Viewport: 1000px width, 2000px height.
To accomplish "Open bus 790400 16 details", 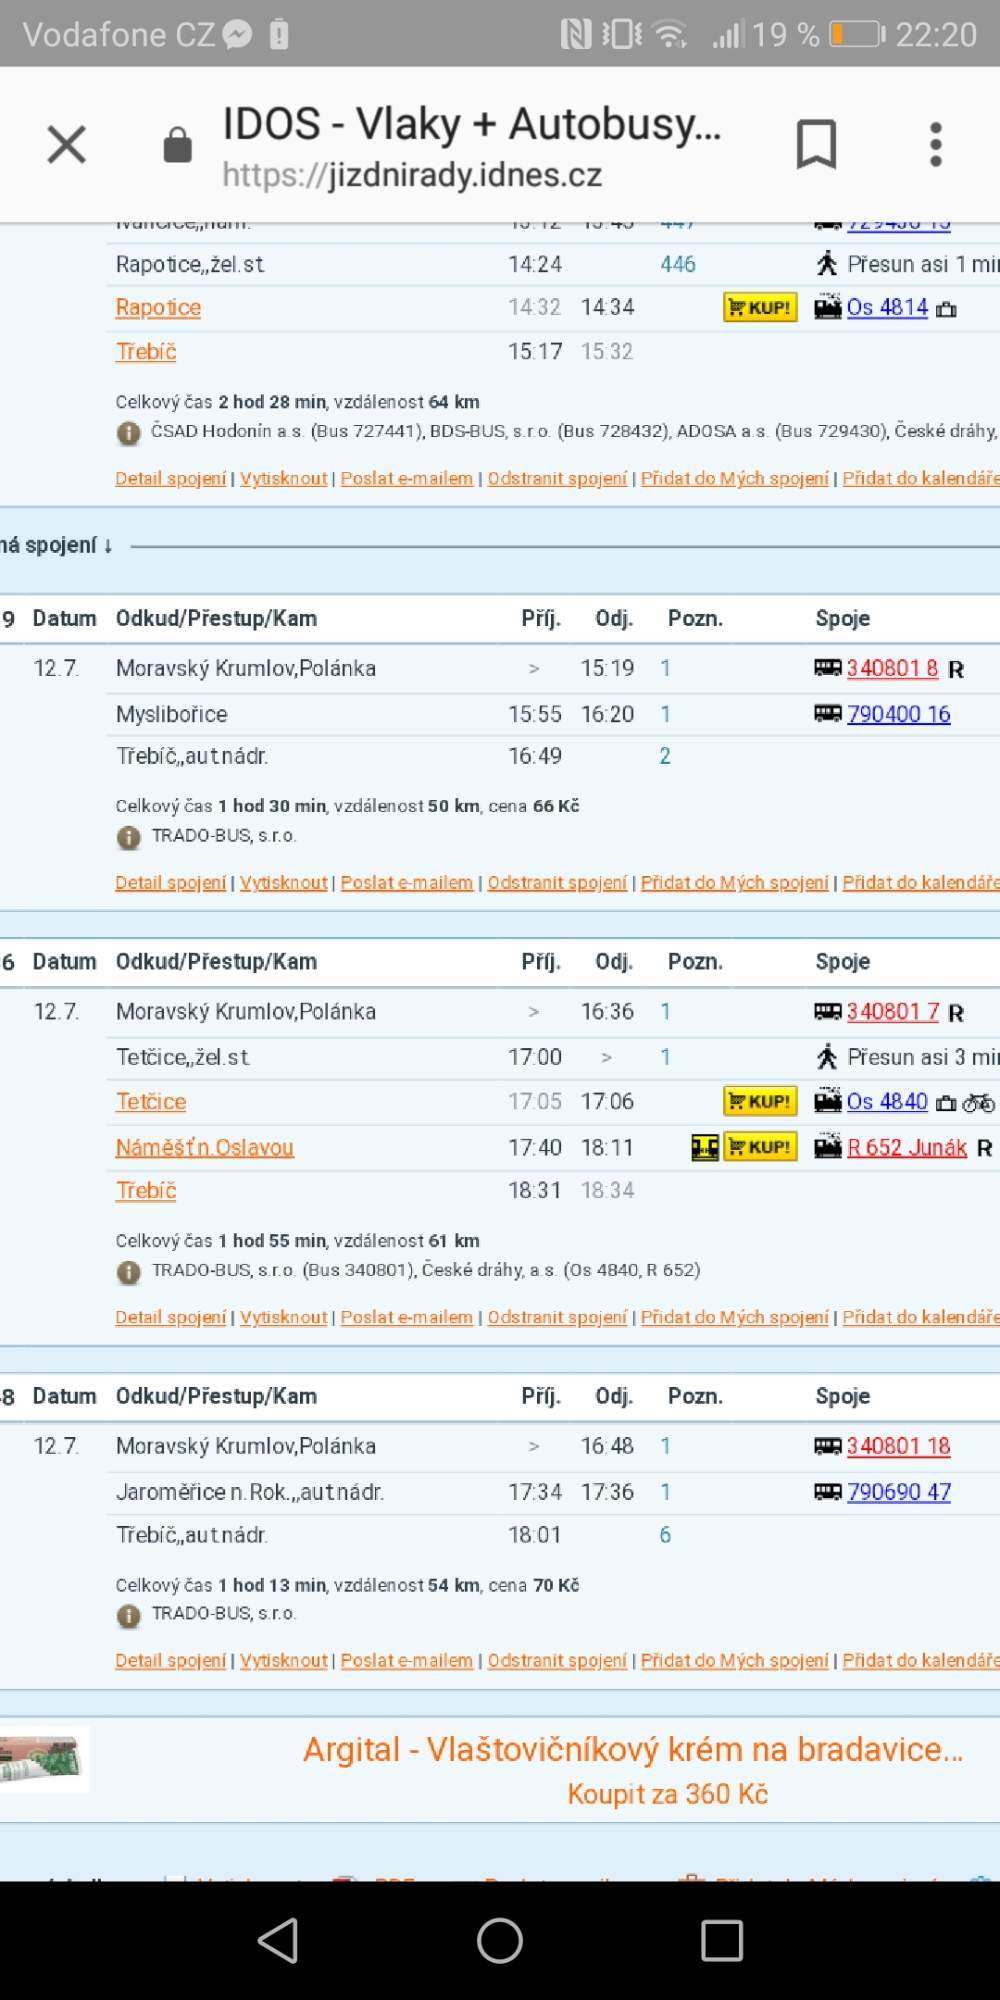I will [899, 714].
